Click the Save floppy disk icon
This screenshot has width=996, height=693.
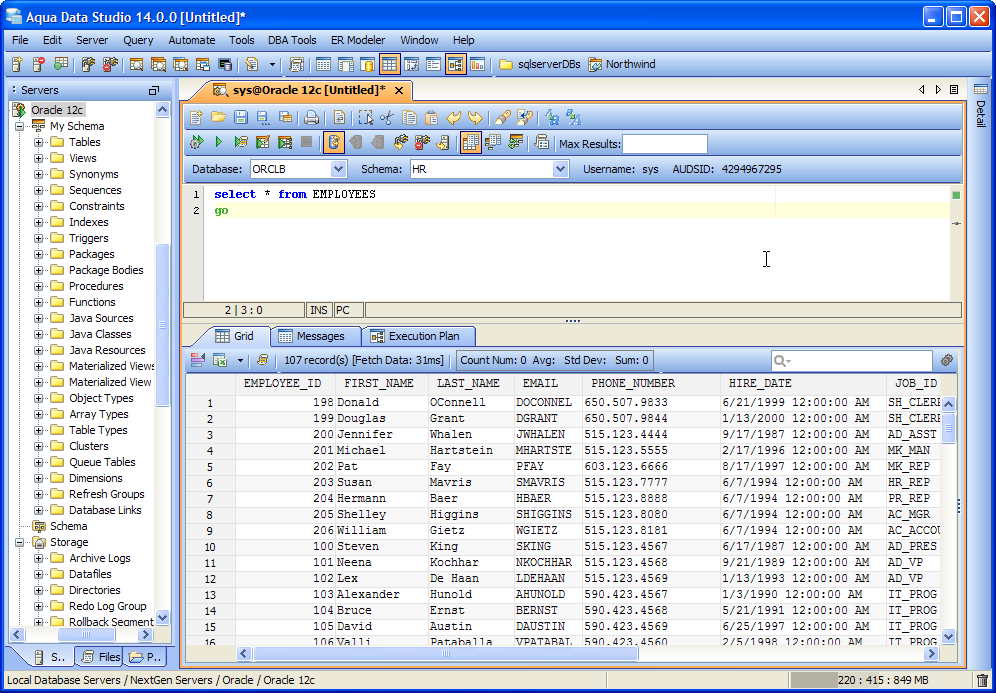[x=241, y=118]
